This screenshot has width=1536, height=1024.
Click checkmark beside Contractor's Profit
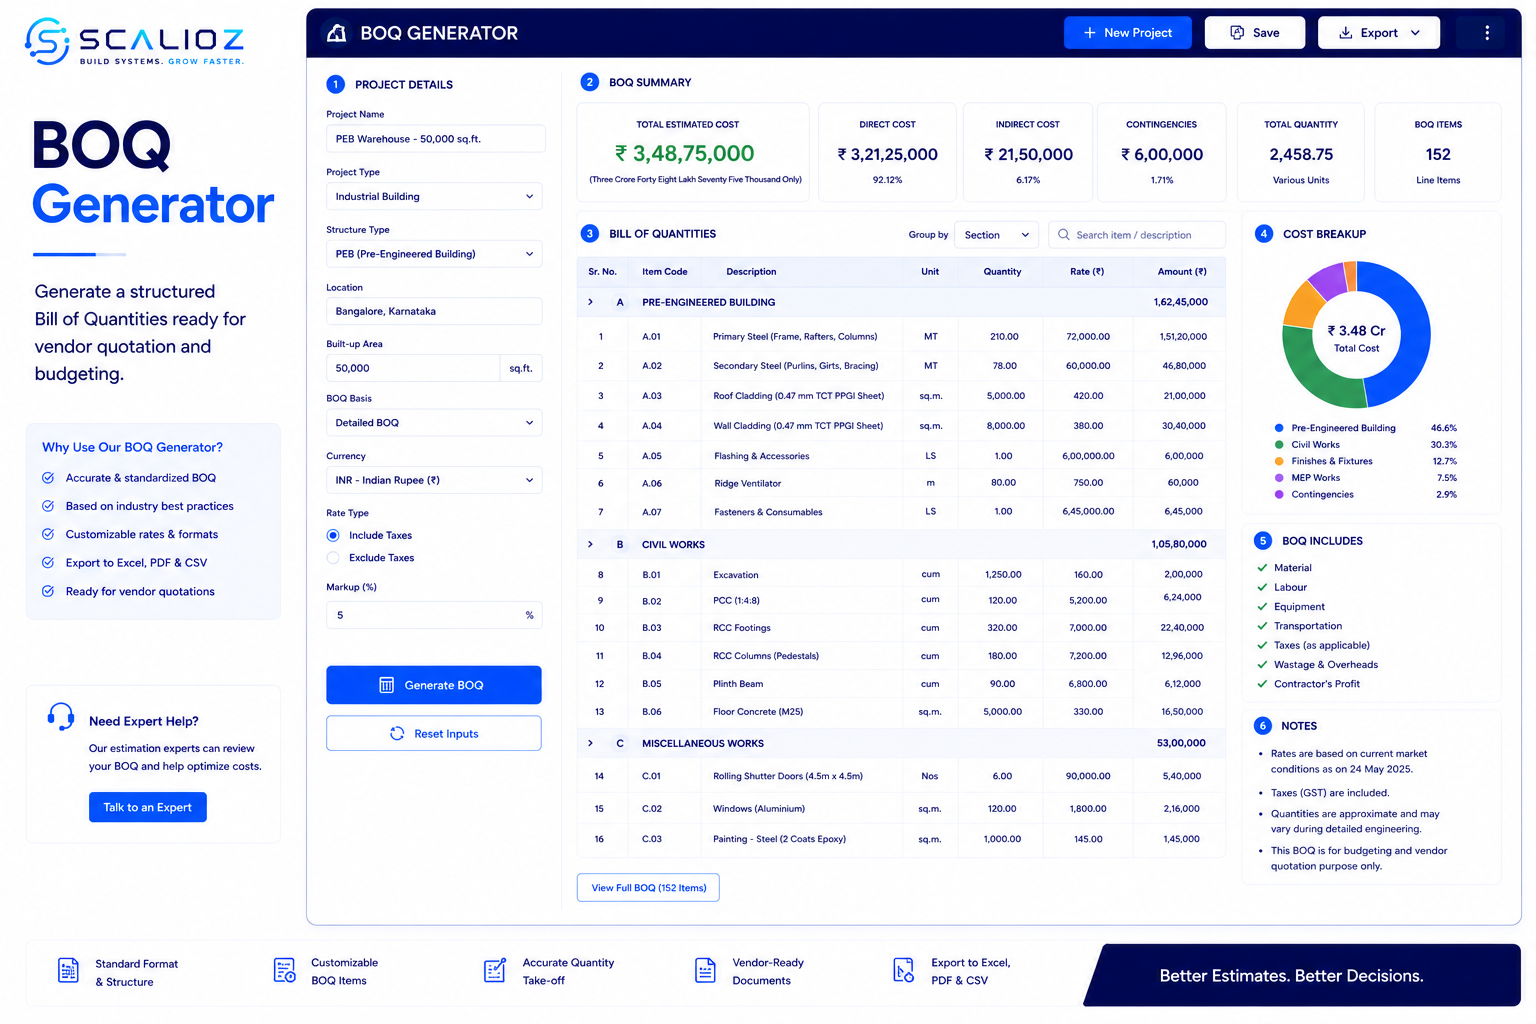click(1262, 684)
